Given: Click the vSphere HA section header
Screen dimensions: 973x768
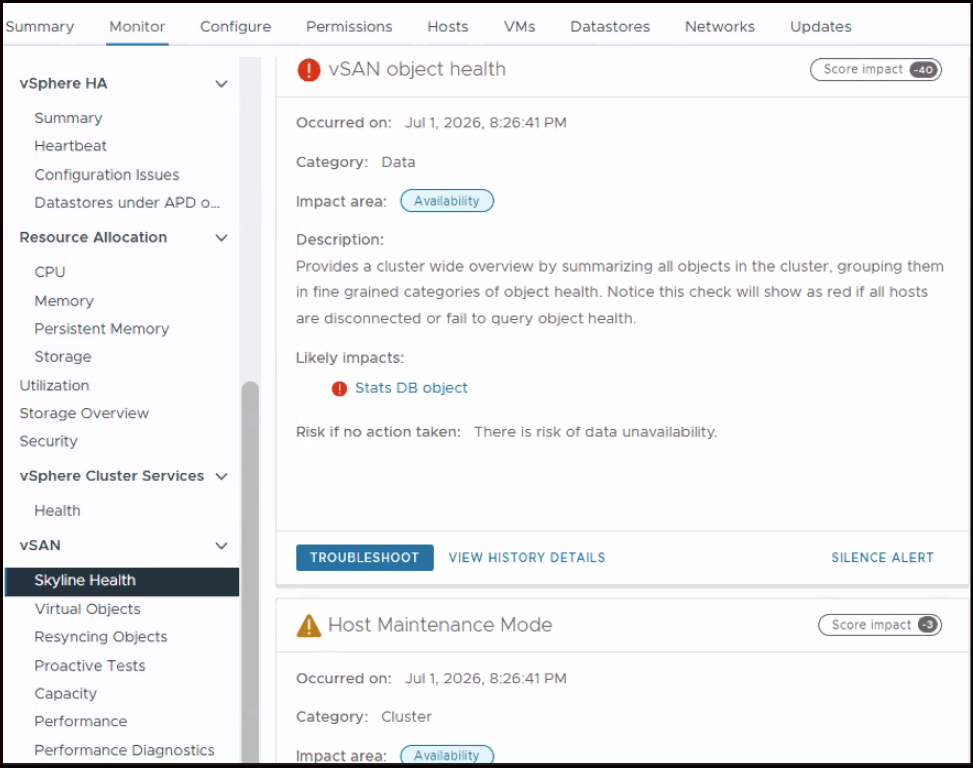Looking at the screenshot, I should (63, 83).
